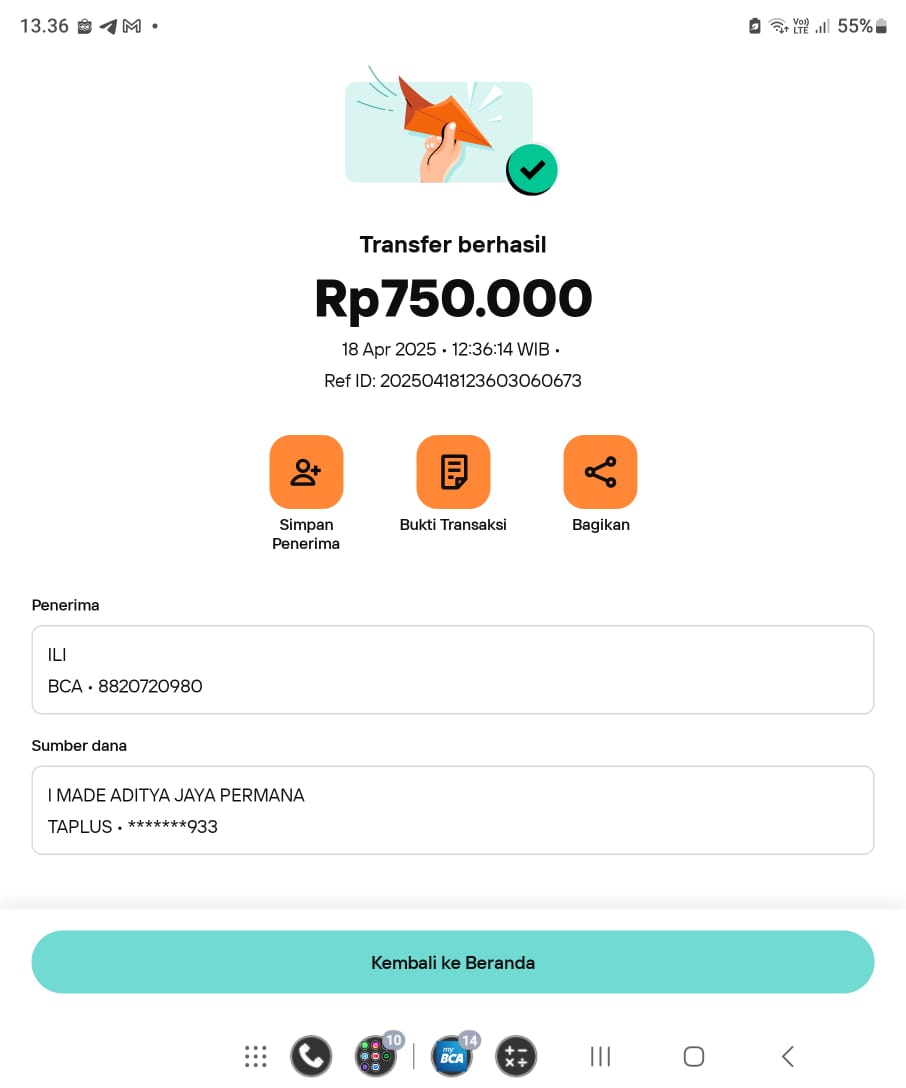Select the Penerima ILI BCA card
This screenshot has width=906, height=1088.
click(453, 670)
